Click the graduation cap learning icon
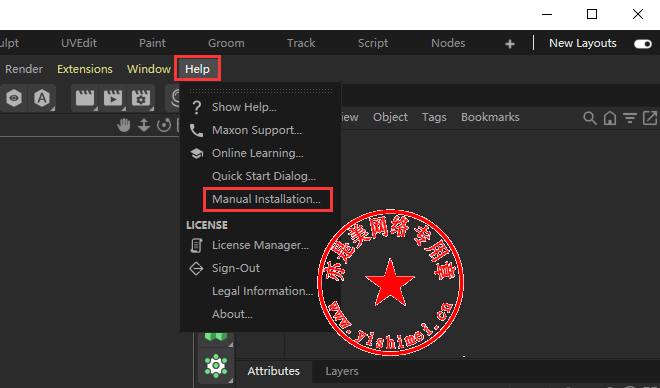Image resolution: width=660 pixels, height=388 pixels. pos(197,153)
